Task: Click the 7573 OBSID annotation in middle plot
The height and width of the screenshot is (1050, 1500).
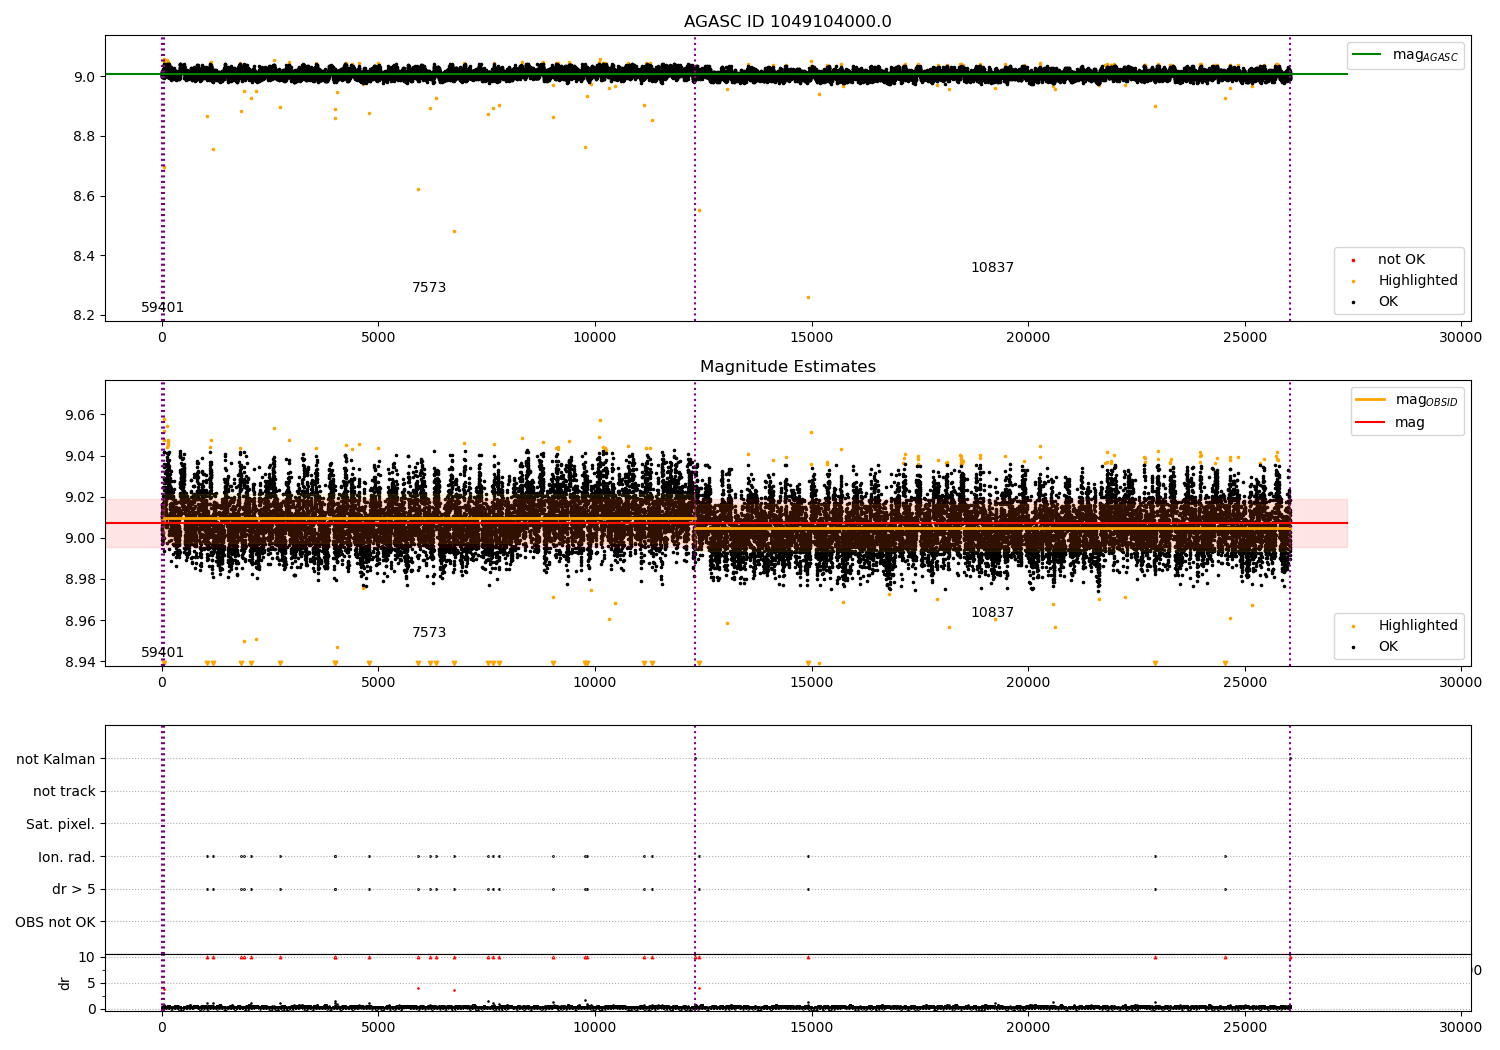Action: 429,633
